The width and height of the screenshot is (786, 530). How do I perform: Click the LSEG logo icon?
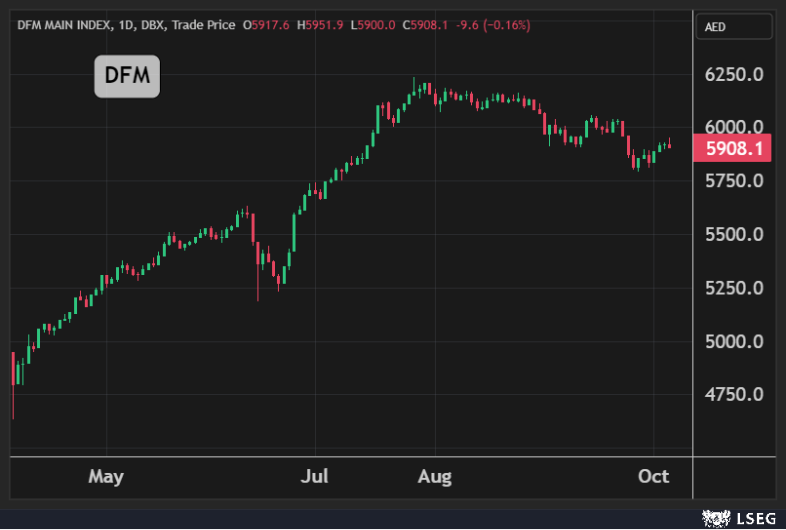point(716,517)
